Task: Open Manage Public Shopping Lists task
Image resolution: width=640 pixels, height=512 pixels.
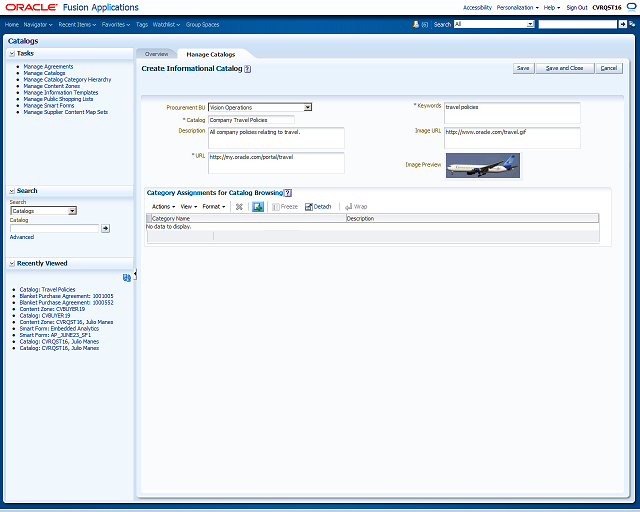Action: click(58, 99)
